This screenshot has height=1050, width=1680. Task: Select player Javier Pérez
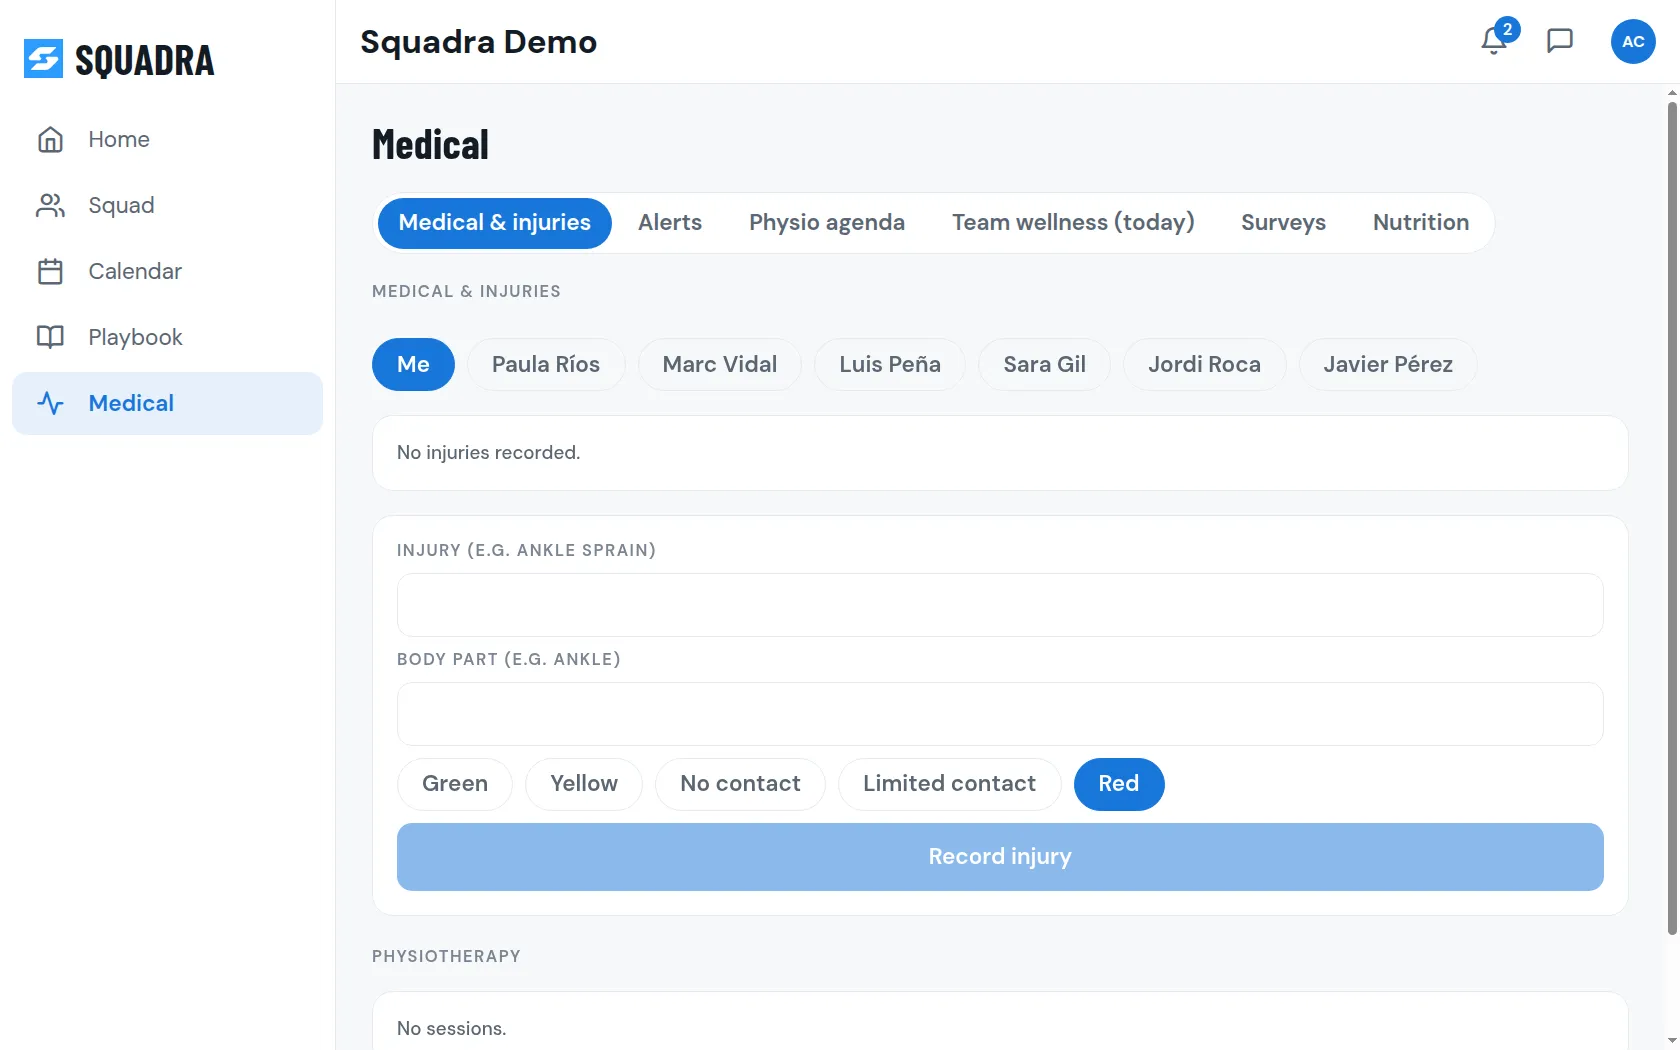point(1388,365)
